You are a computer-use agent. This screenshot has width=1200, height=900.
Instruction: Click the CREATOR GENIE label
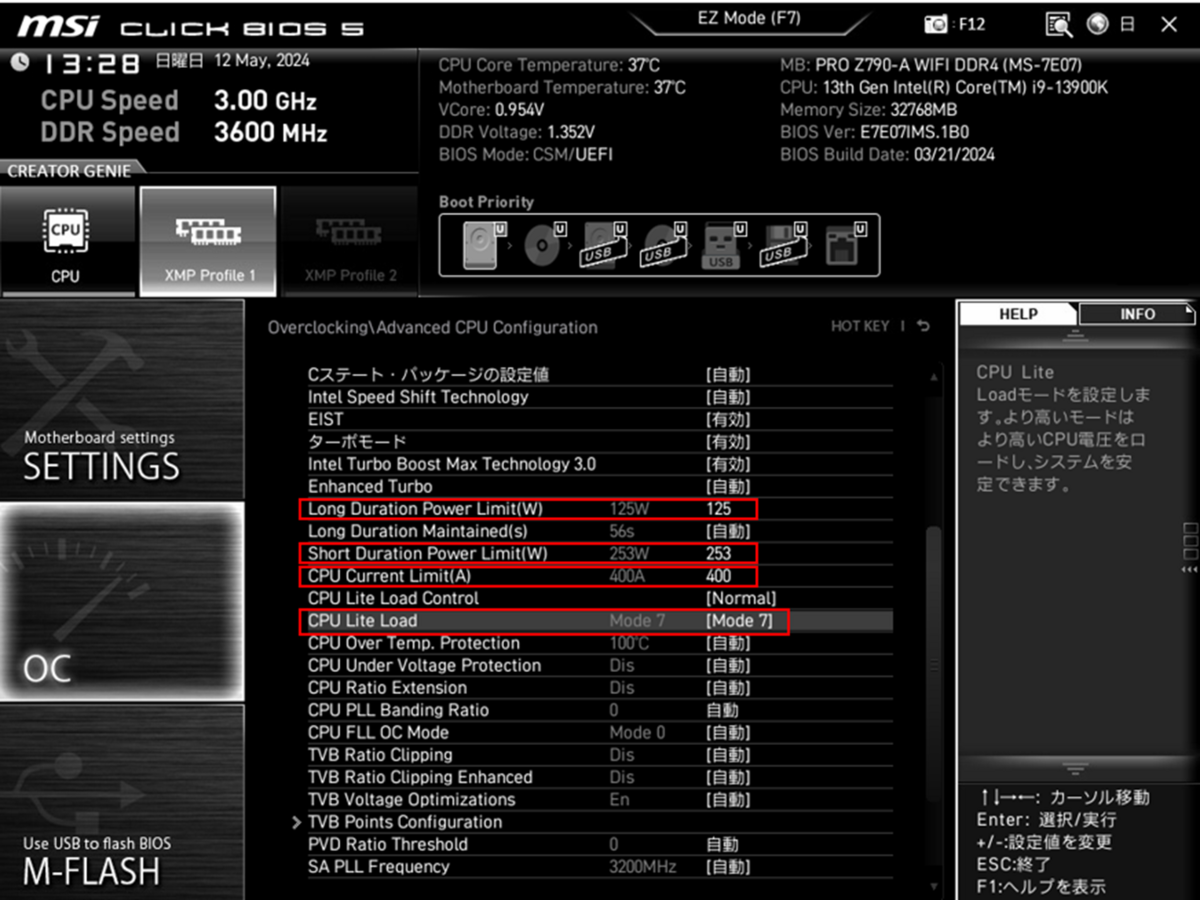point(69,171)
